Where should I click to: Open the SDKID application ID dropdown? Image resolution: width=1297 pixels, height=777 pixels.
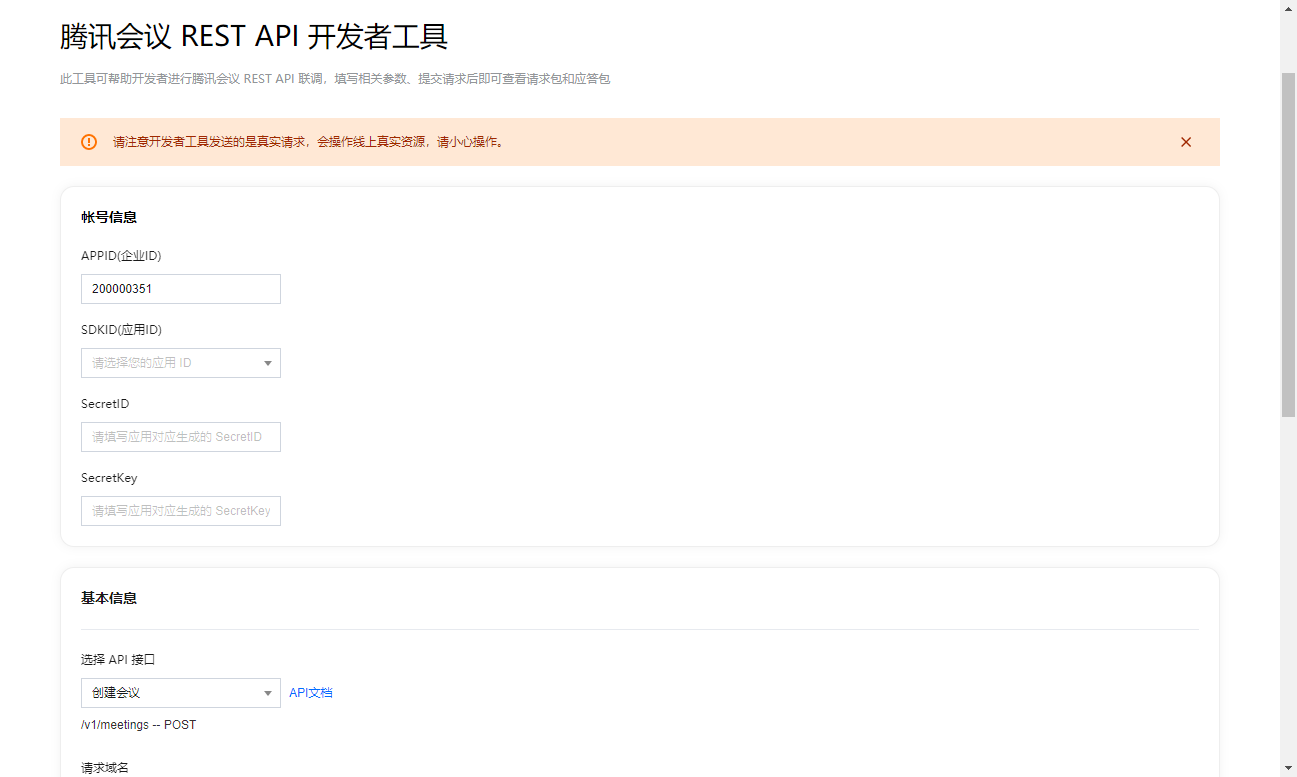coord(181,363)
